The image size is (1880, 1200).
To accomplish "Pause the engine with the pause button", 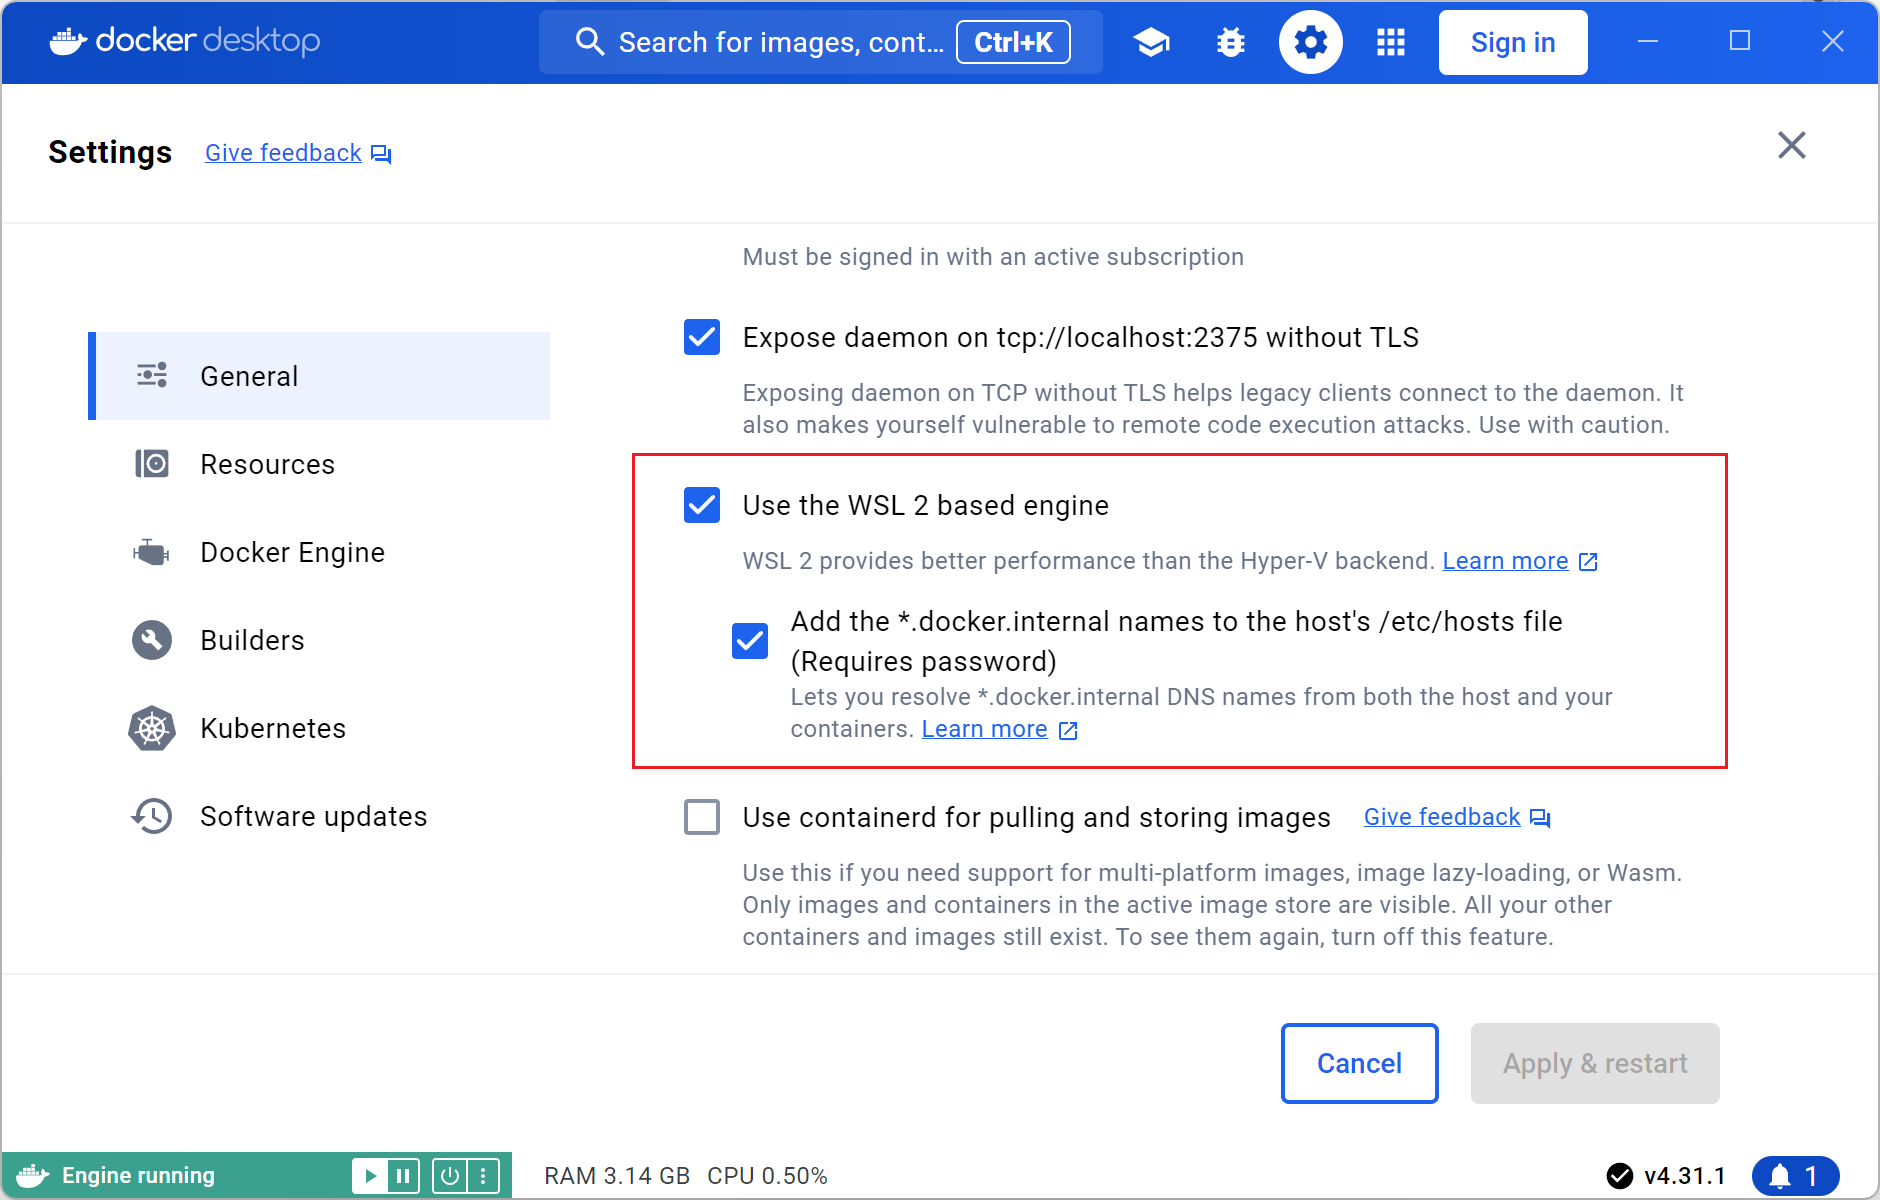I will 403,1176.
